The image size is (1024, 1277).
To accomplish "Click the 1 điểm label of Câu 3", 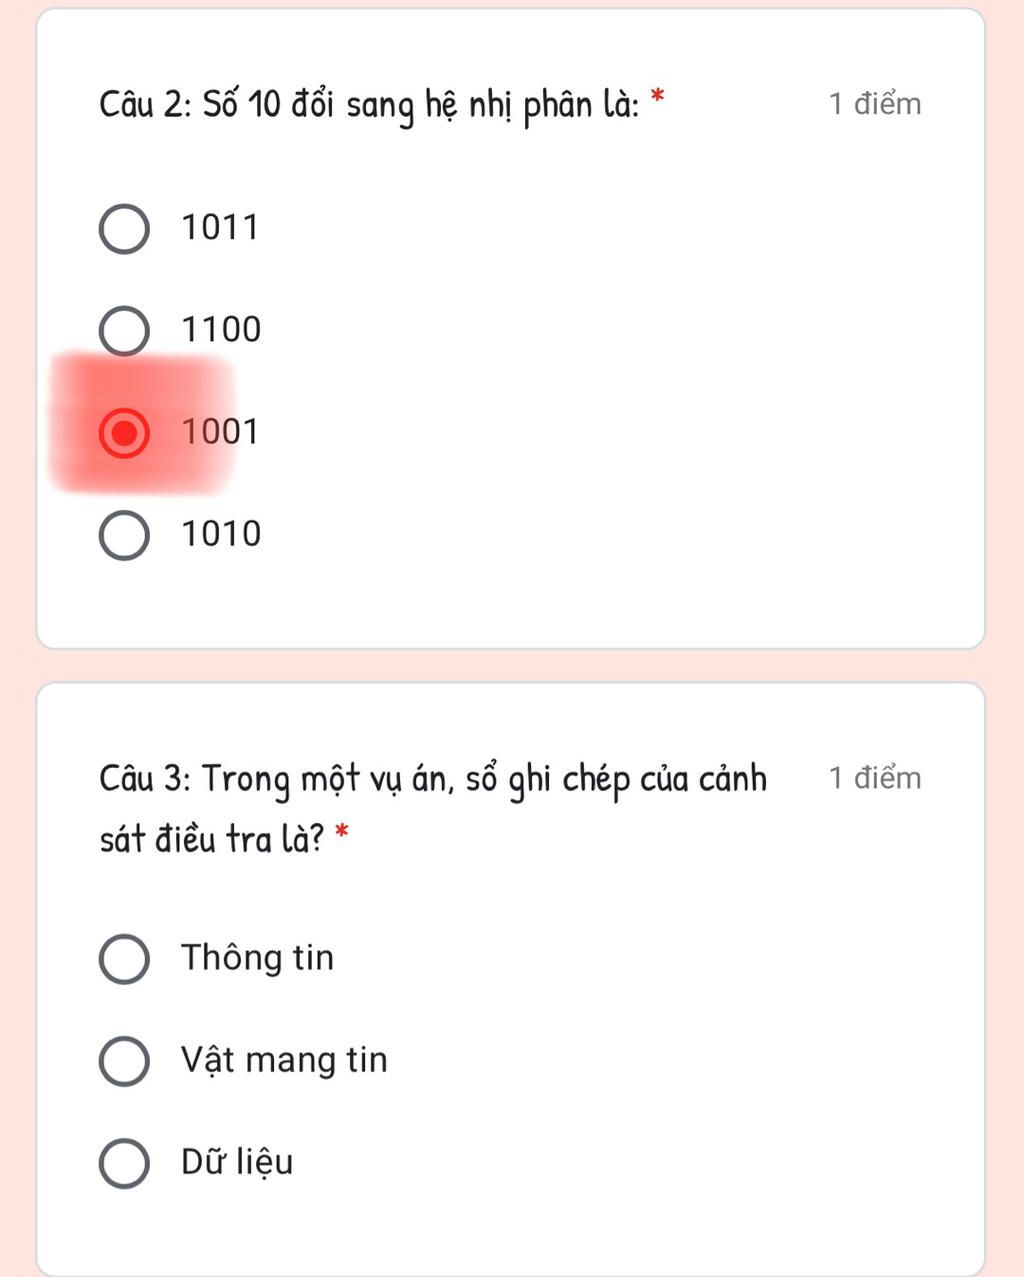I will 875,778.
